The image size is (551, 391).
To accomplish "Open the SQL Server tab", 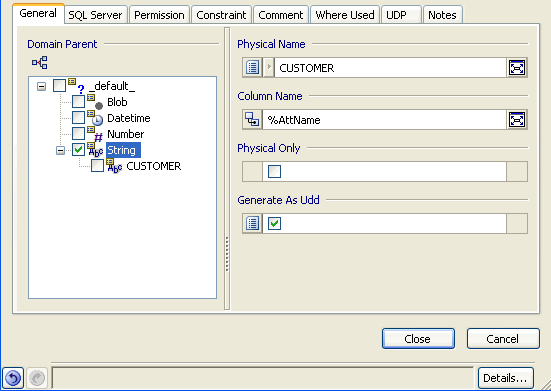I will pos(95,15).
